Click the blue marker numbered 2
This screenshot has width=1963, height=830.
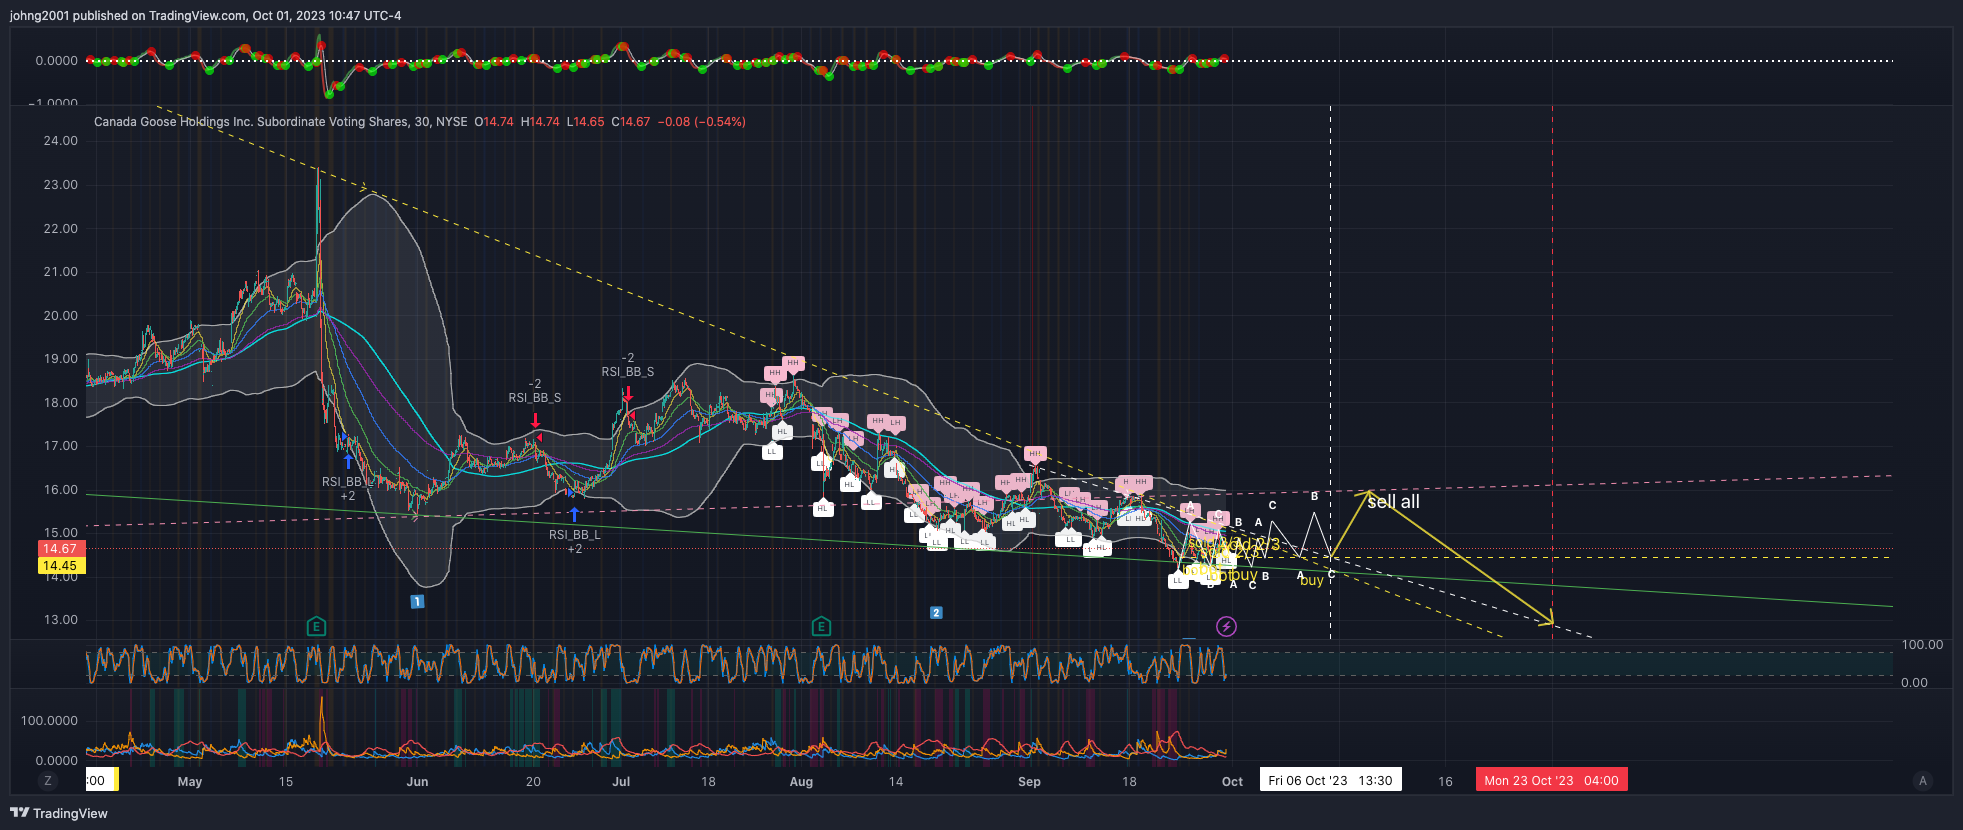(x=936, y=613)
